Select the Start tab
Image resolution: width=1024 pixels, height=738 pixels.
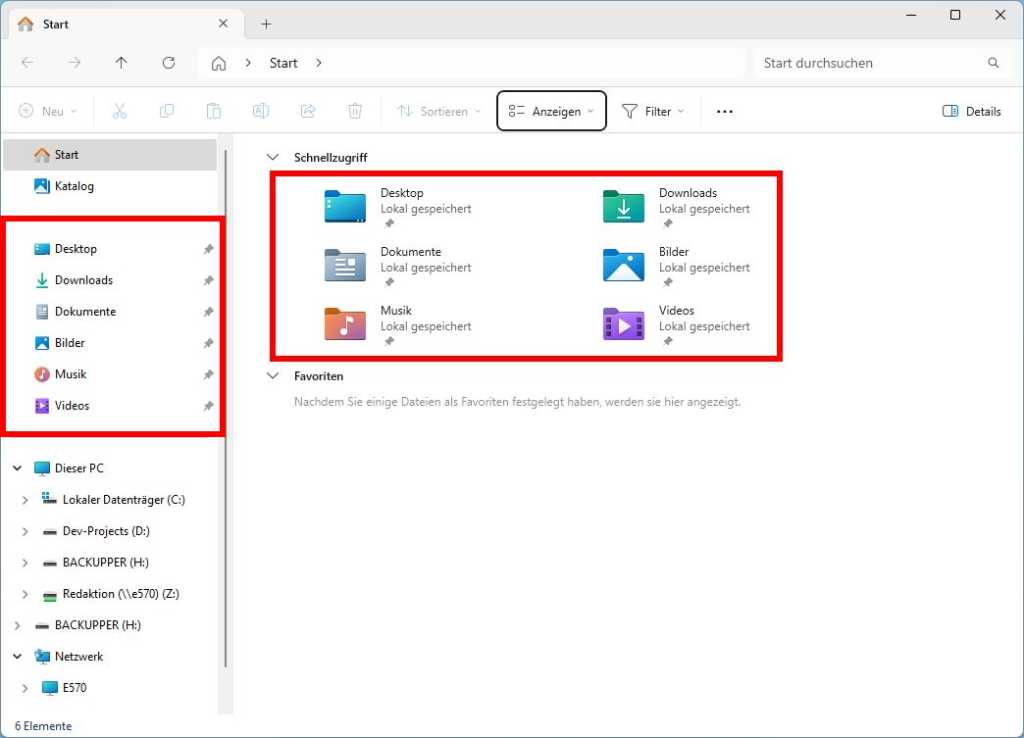click(57, 23)
